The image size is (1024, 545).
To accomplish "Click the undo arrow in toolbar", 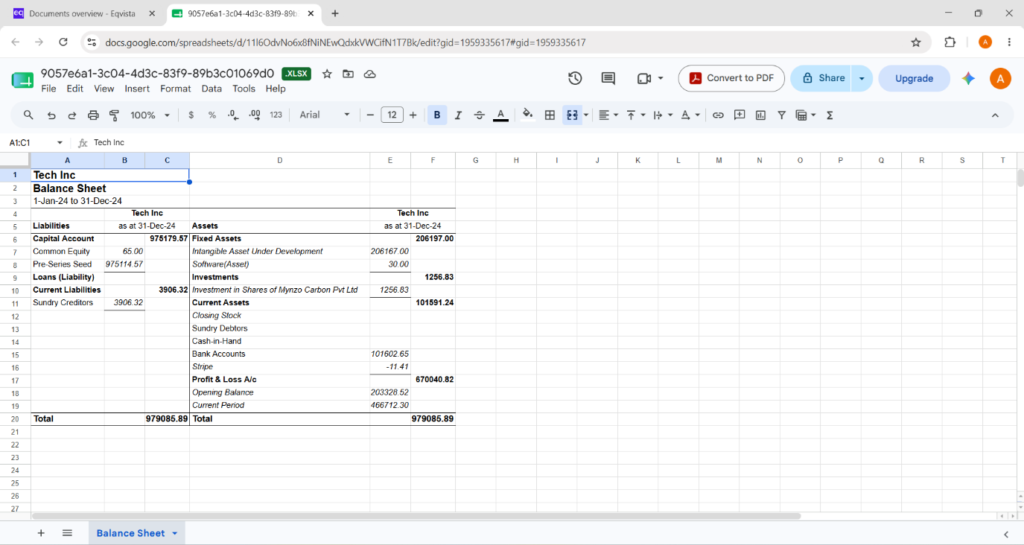I will tap(51, 115).
